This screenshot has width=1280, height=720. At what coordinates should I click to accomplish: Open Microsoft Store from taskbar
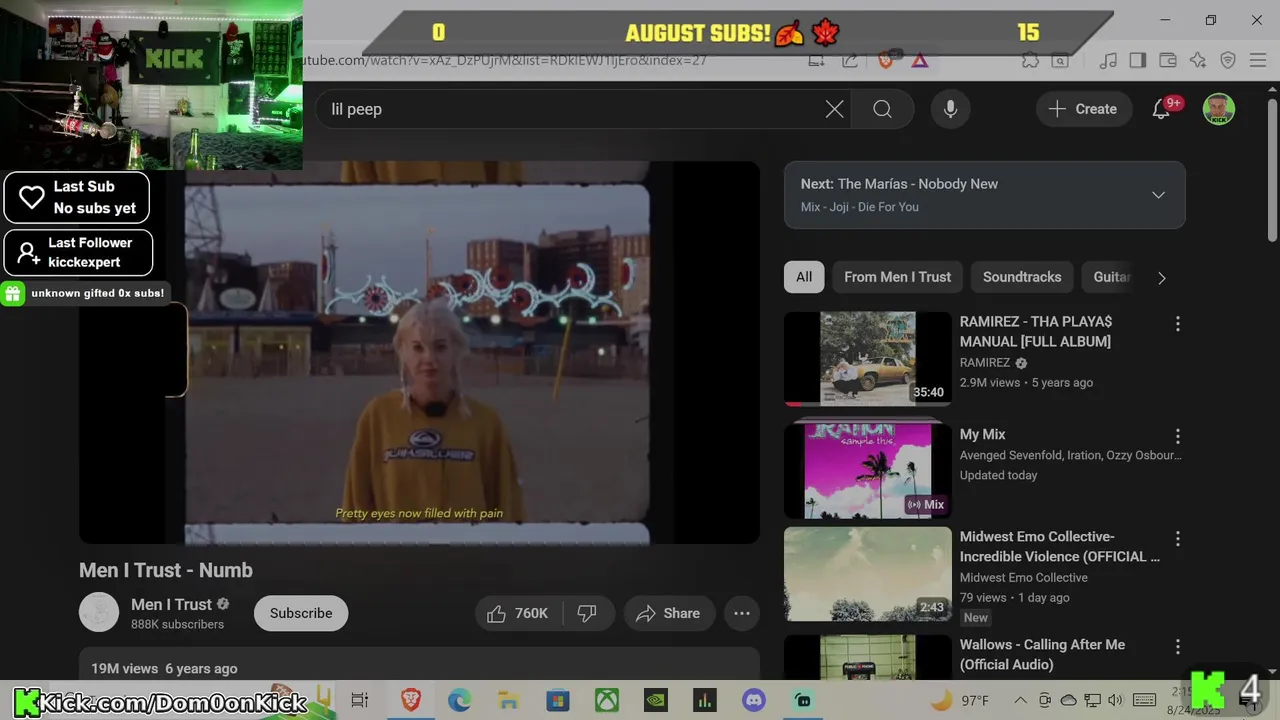tap(557, 701)
